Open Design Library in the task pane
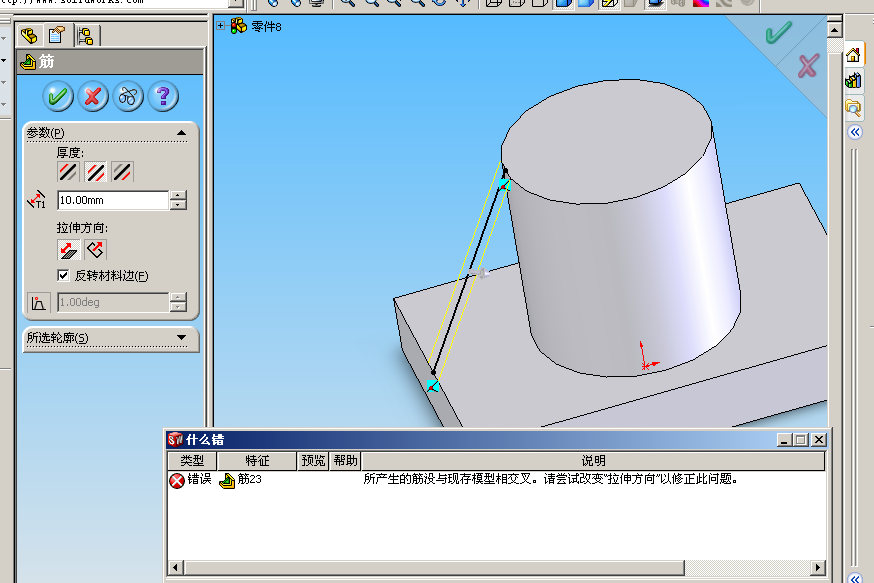874x583 pixels. 853,81
